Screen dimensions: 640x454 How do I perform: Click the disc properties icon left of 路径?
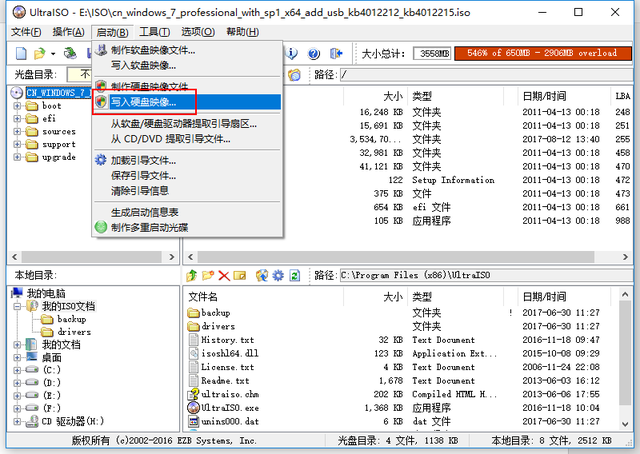294,75
